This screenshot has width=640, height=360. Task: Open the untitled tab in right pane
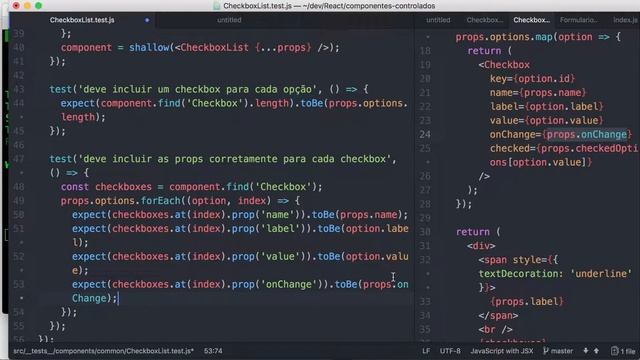pos(438,20)
